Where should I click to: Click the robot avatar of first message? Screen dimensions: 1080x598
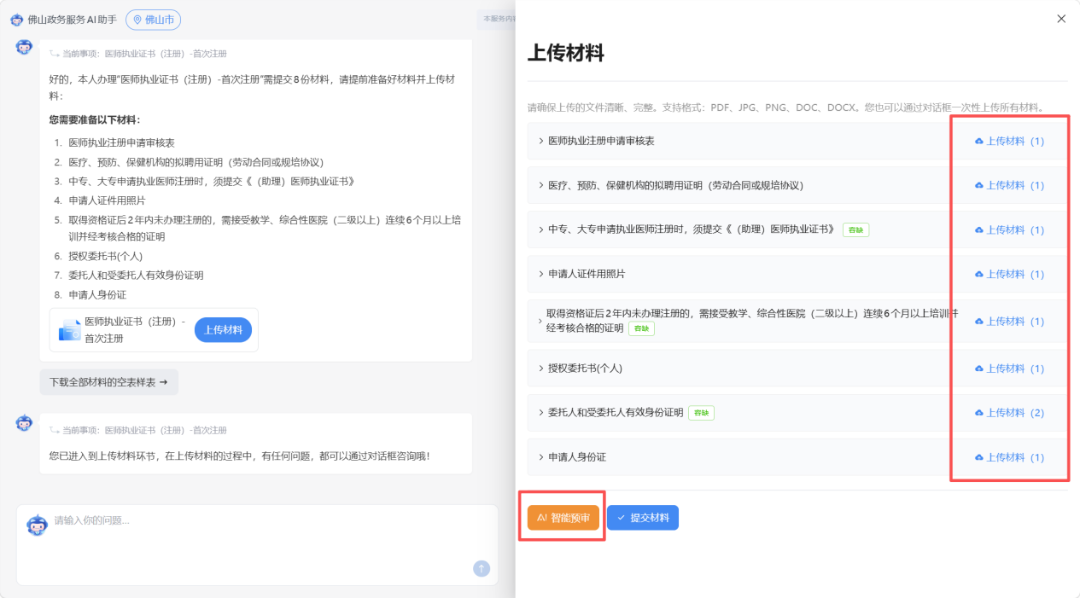coord(24,47)
